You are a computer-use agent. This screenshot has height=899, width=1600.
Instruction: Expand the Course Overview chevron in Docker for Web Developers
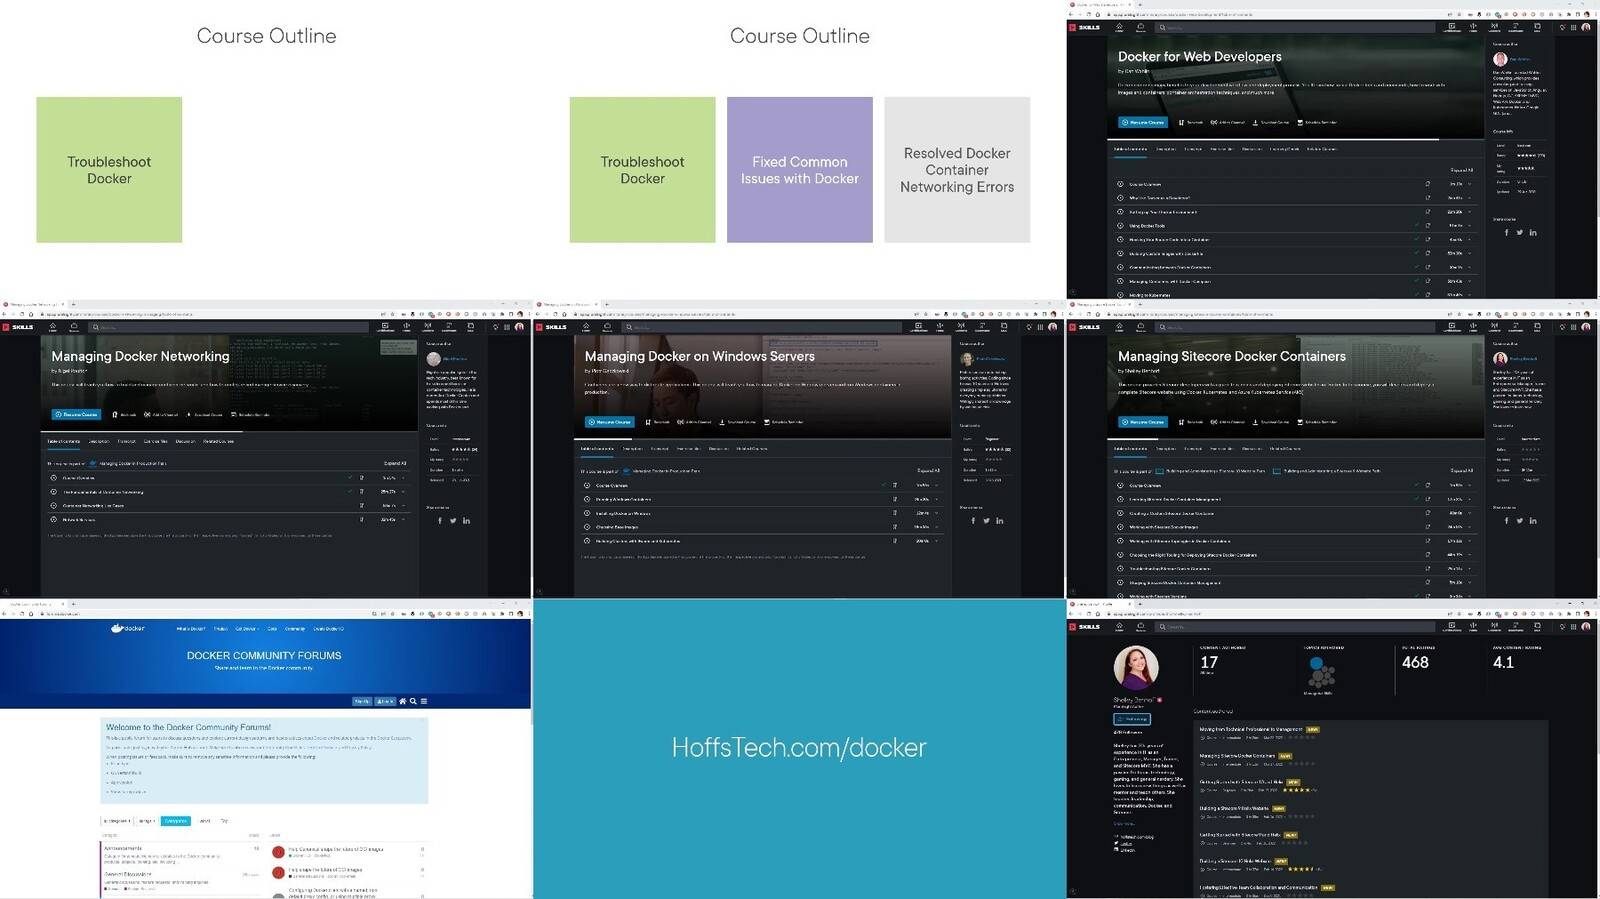[1469, 184]
